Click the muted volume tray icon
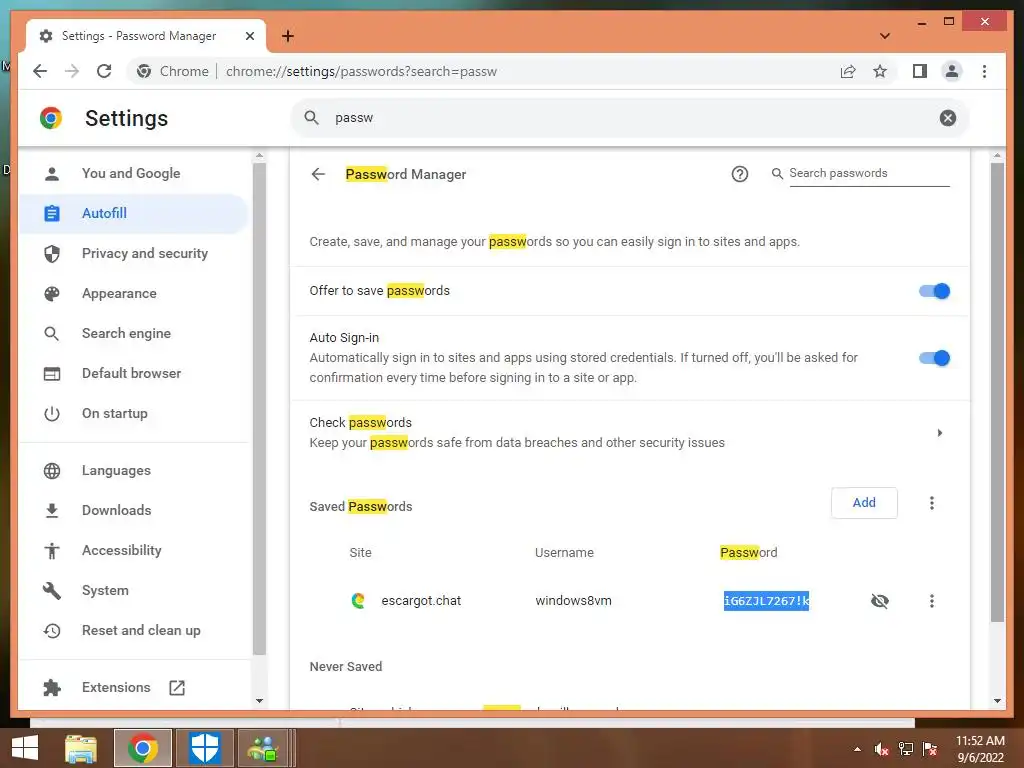The height and width of the screenshot is (768, 1024). click(882, 749)
